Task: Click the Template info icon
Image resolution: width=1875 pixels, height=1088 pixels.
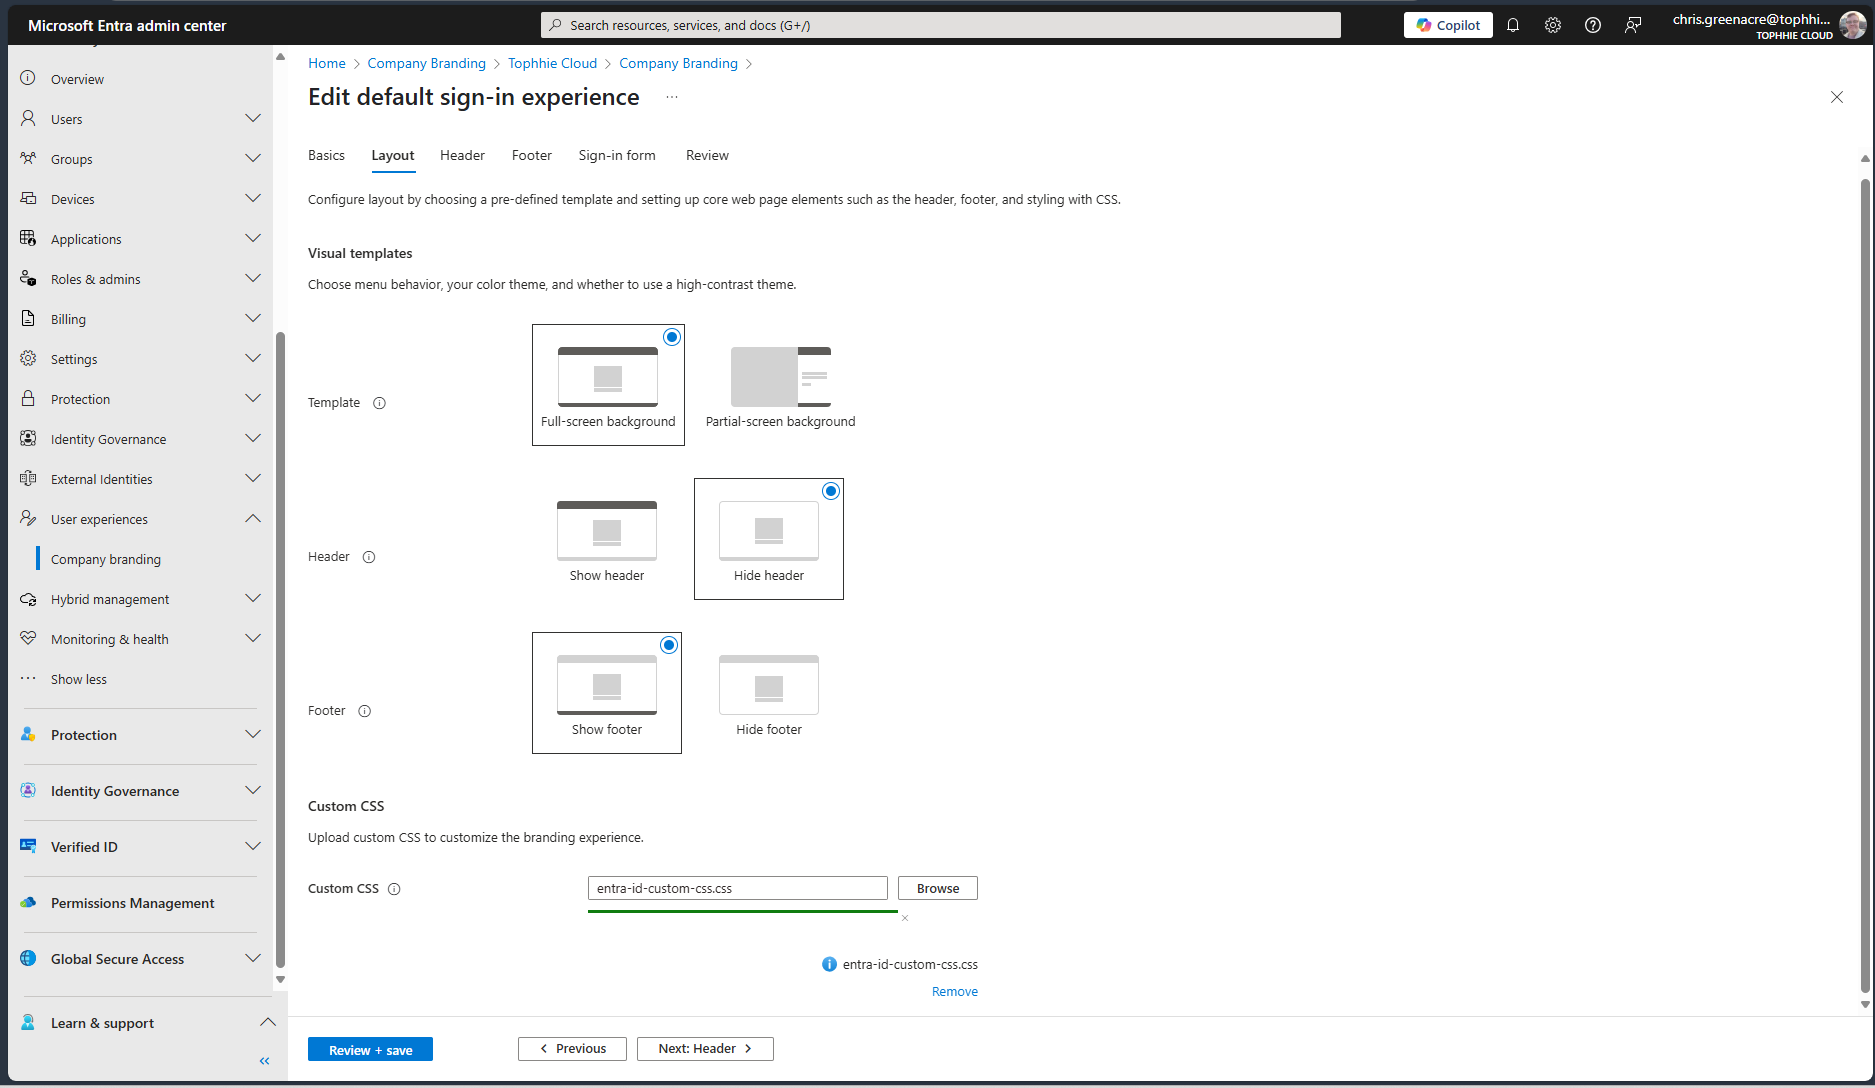Action: 379,403
